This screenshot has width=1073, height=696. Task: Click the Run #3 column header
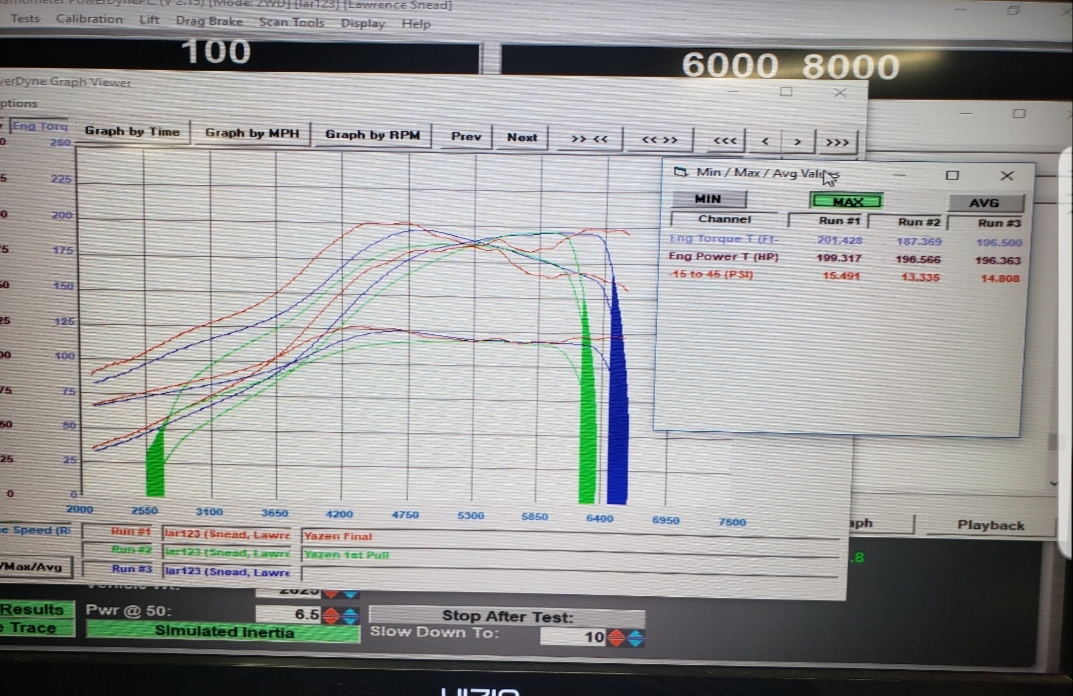pos(987,223)
